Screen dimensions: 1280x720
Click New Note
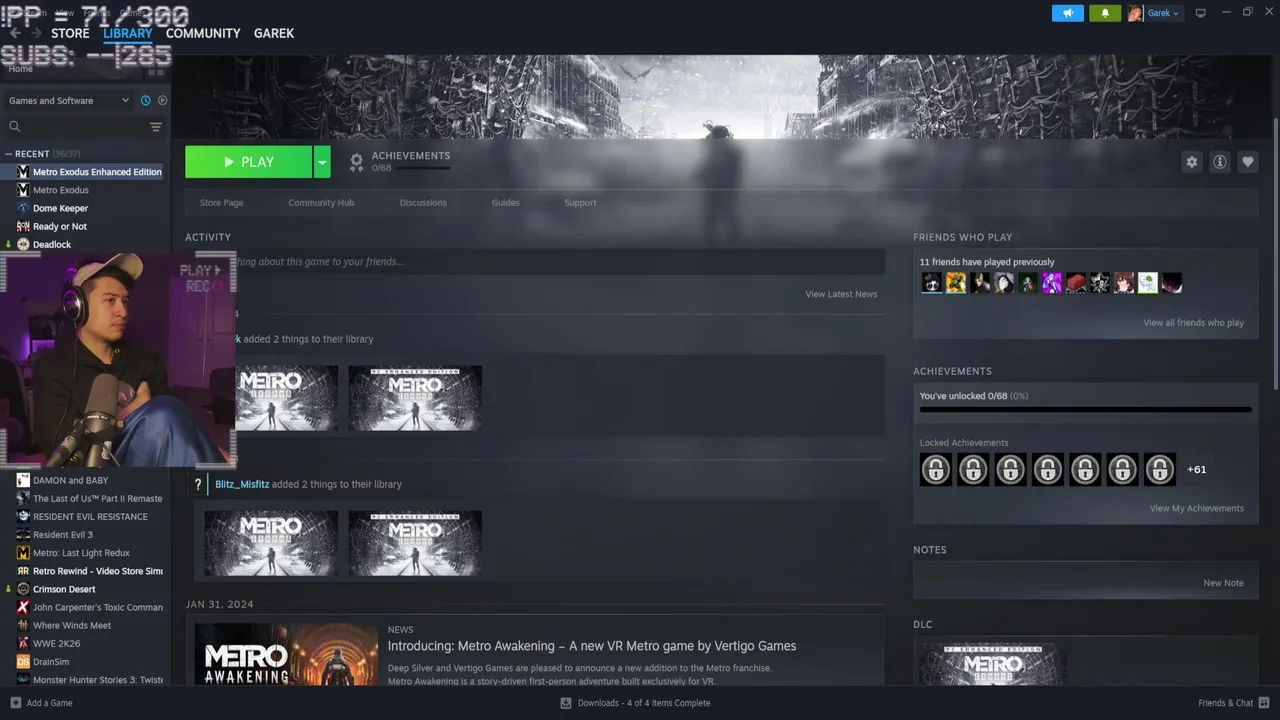[1223, 583]
